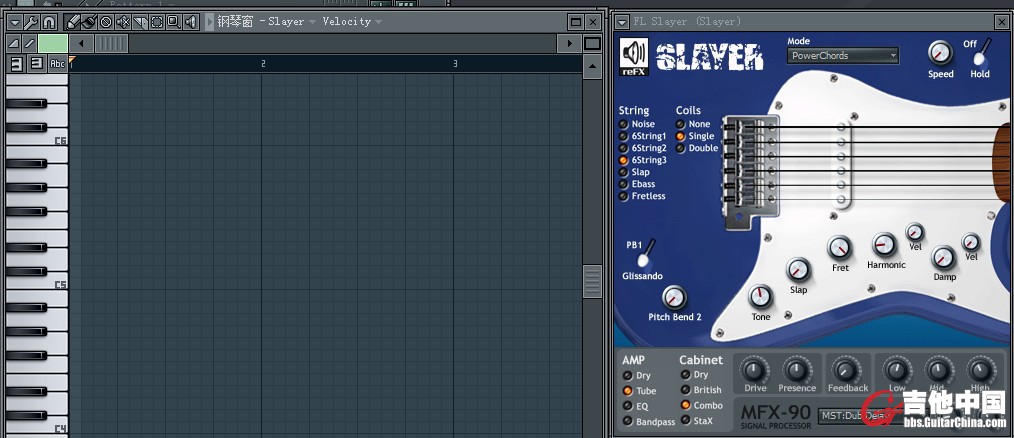Open the Velocity event dropdown
This screenshot has height=438, width=1014.
click(378, 21)
